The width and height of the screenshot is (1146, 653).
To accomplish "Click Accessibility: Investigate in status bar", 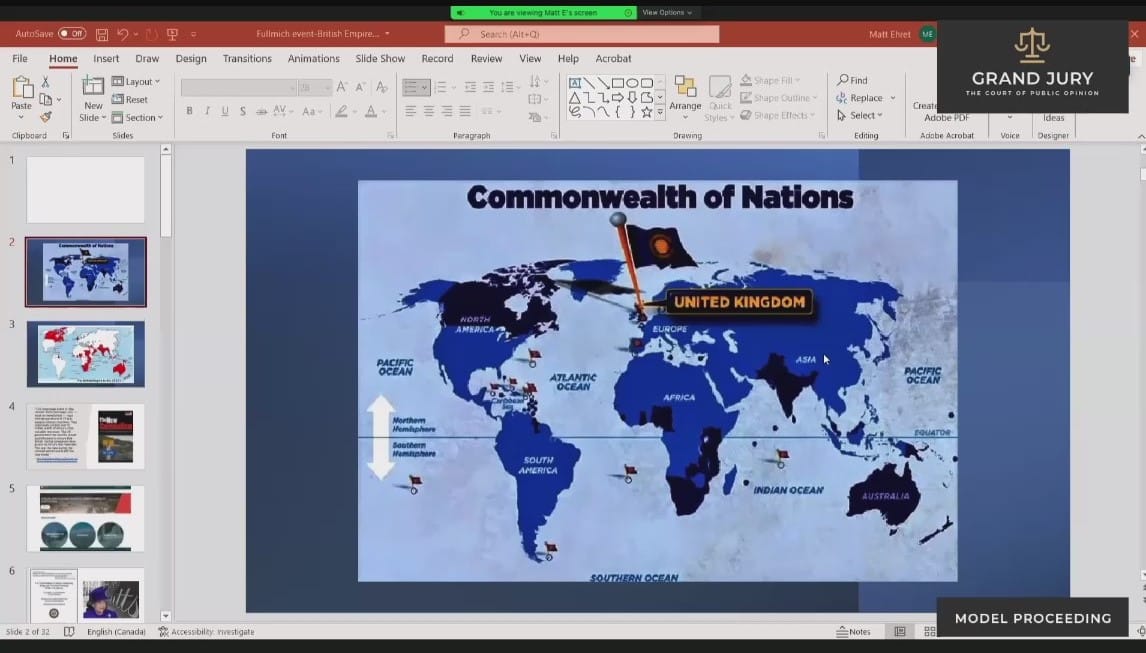I will coord(206,632).
